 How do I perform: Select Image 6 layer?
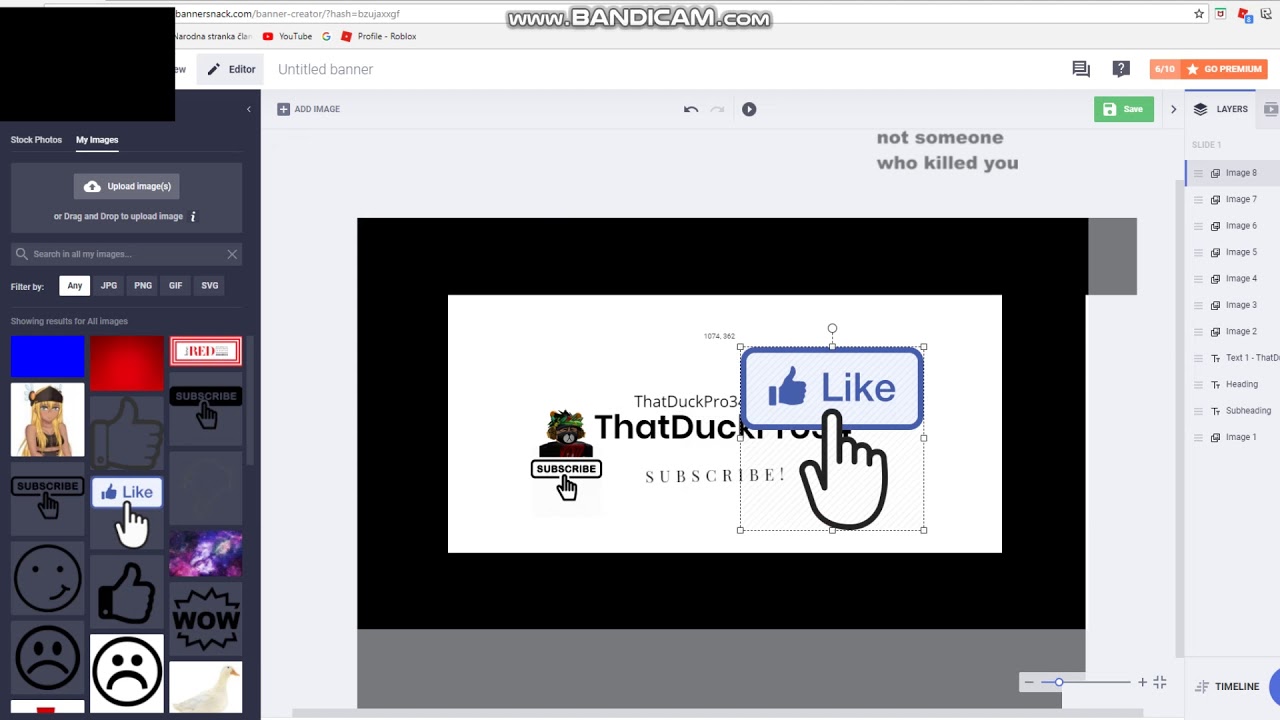(1232, 226)
